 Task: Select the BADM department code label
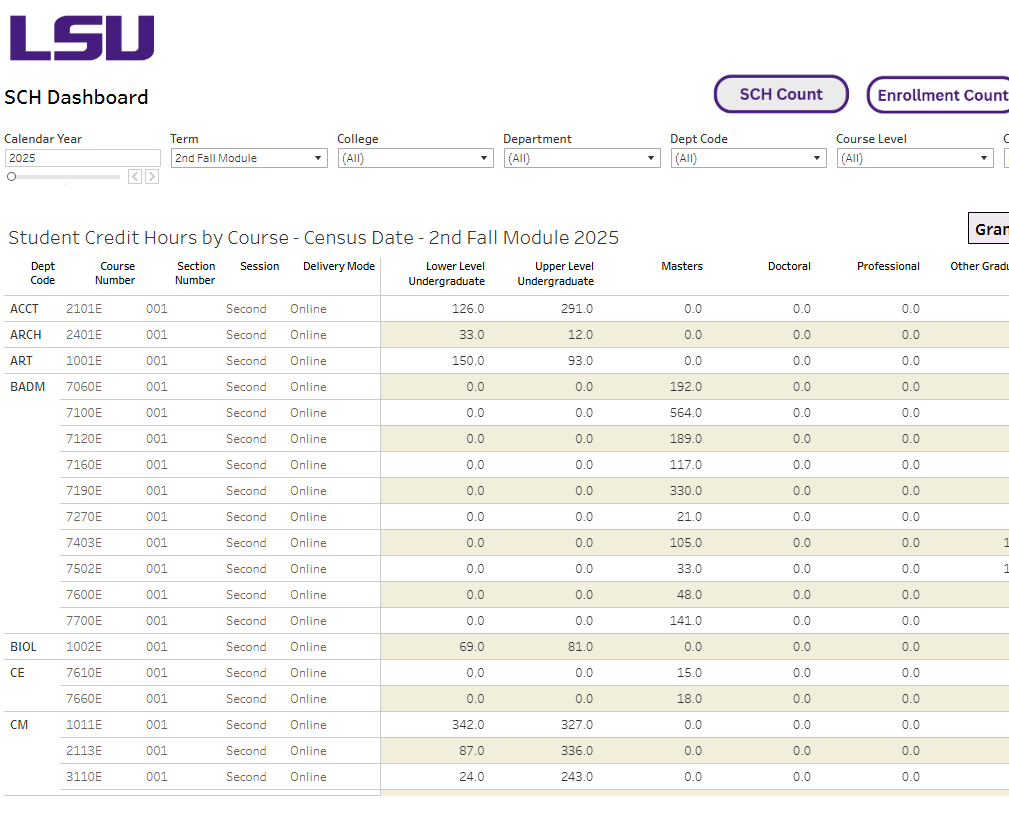pos(27,386)
